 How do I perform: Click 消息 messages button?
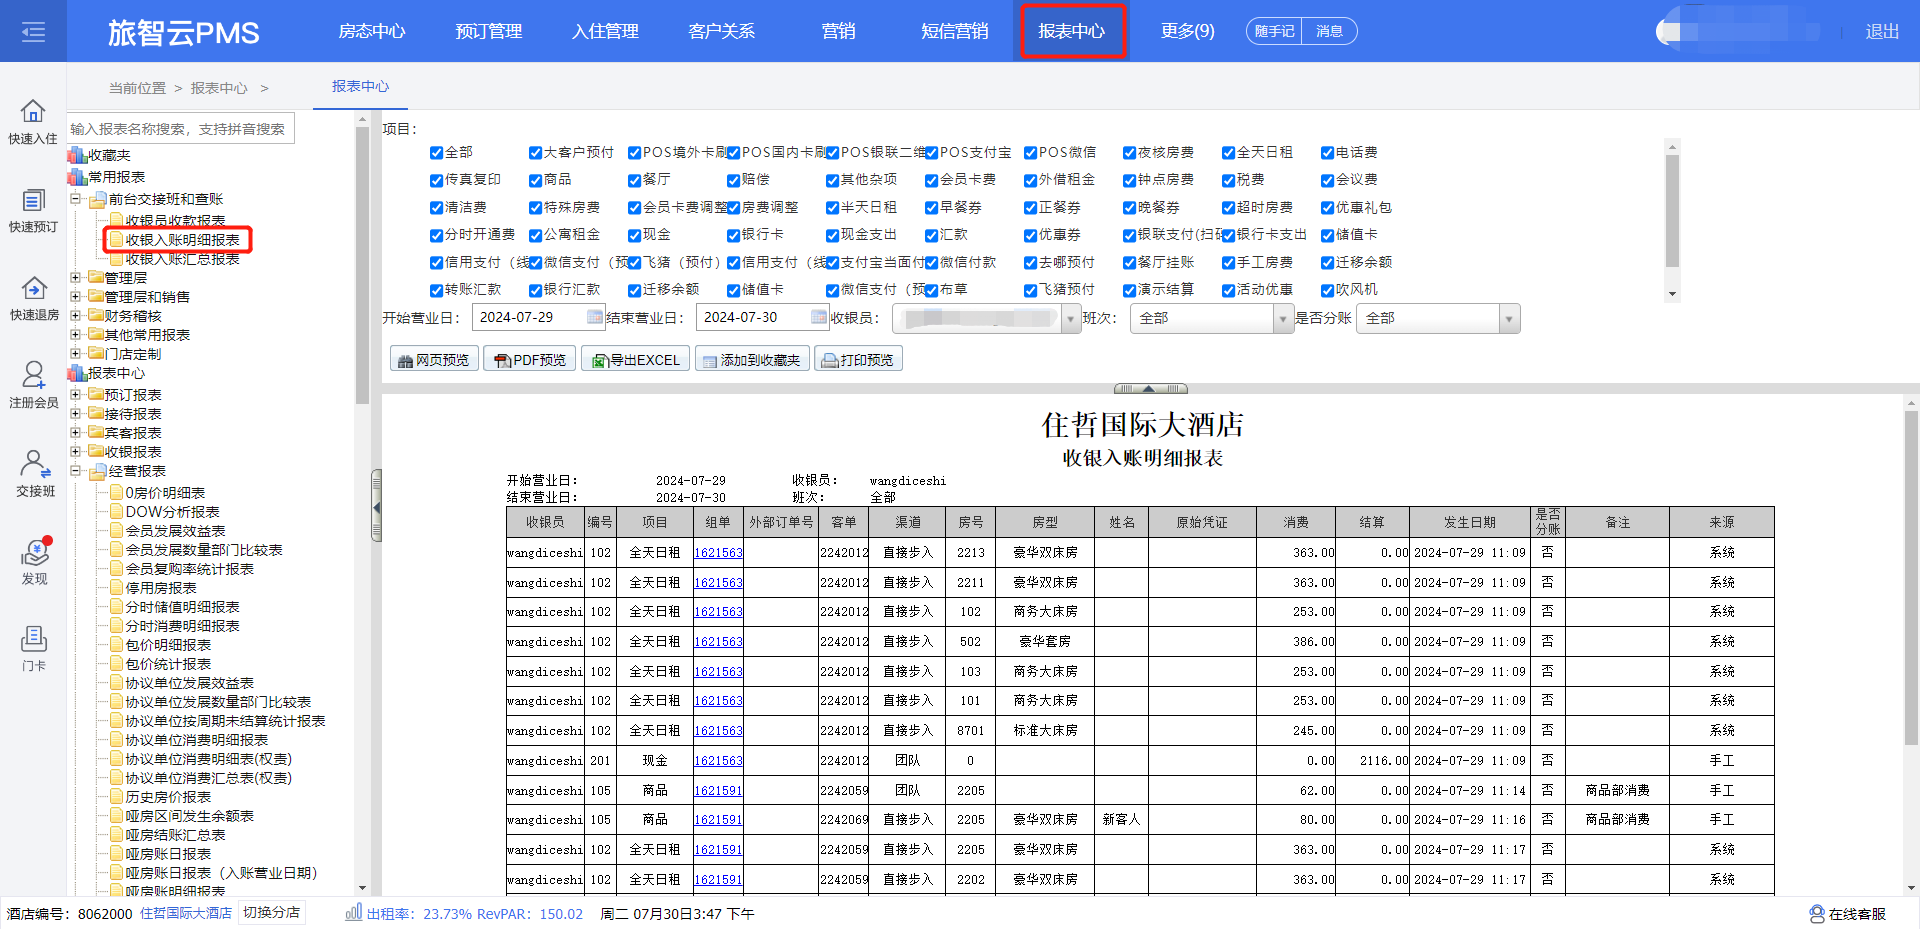(x=1329, y=31)
